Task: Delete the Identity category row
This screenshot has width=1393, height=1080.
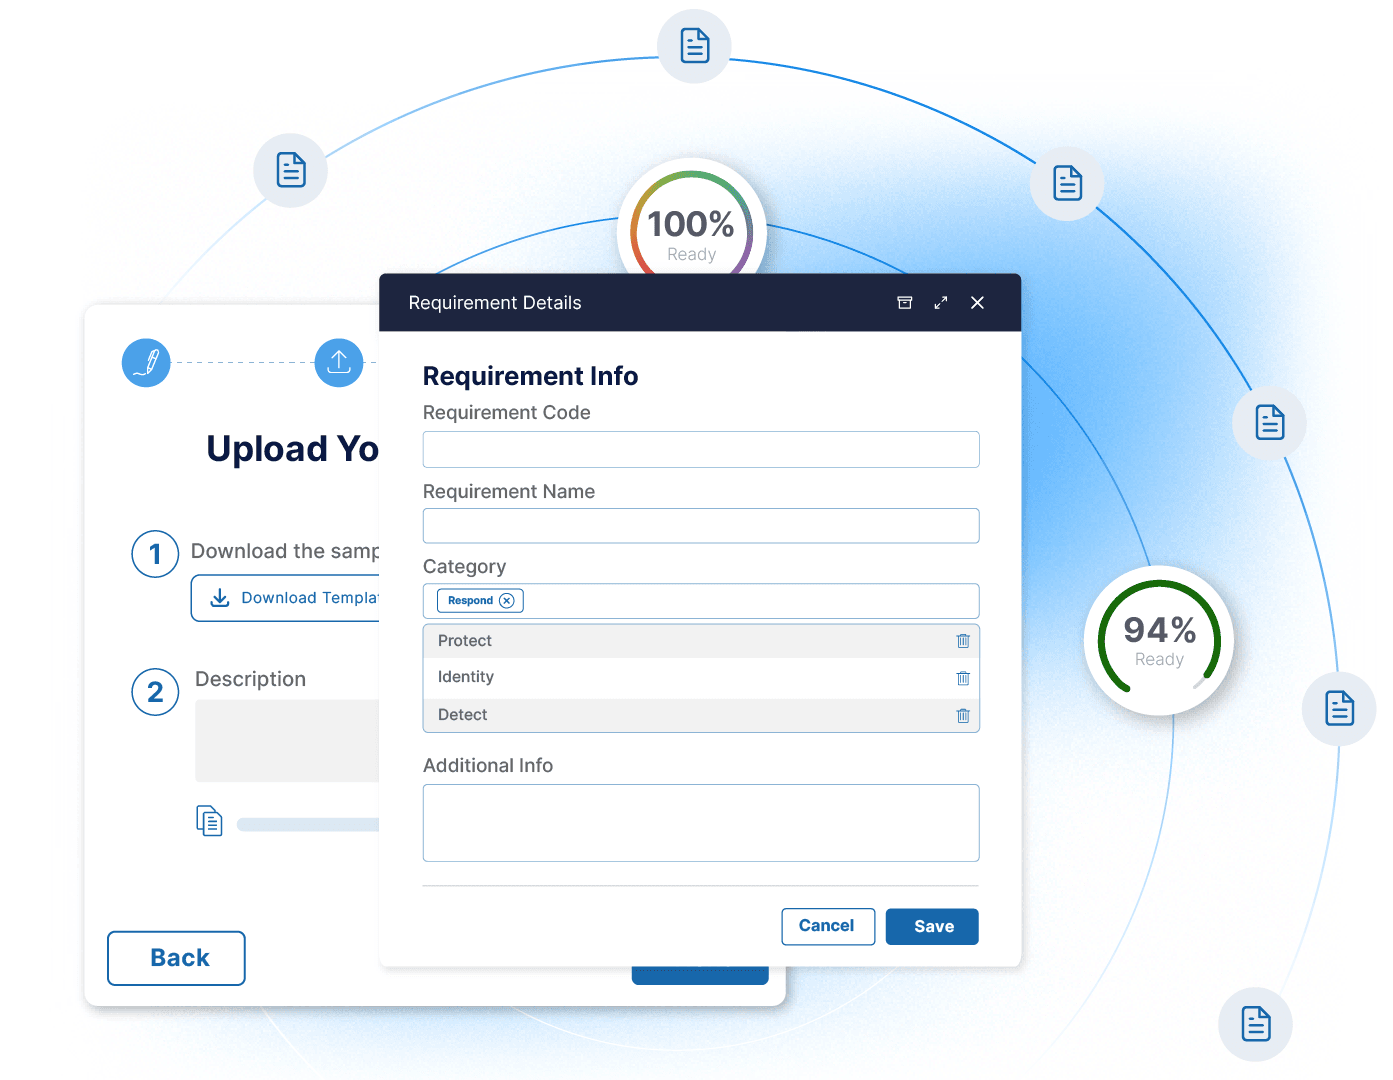Action: [x=963, y=678]
